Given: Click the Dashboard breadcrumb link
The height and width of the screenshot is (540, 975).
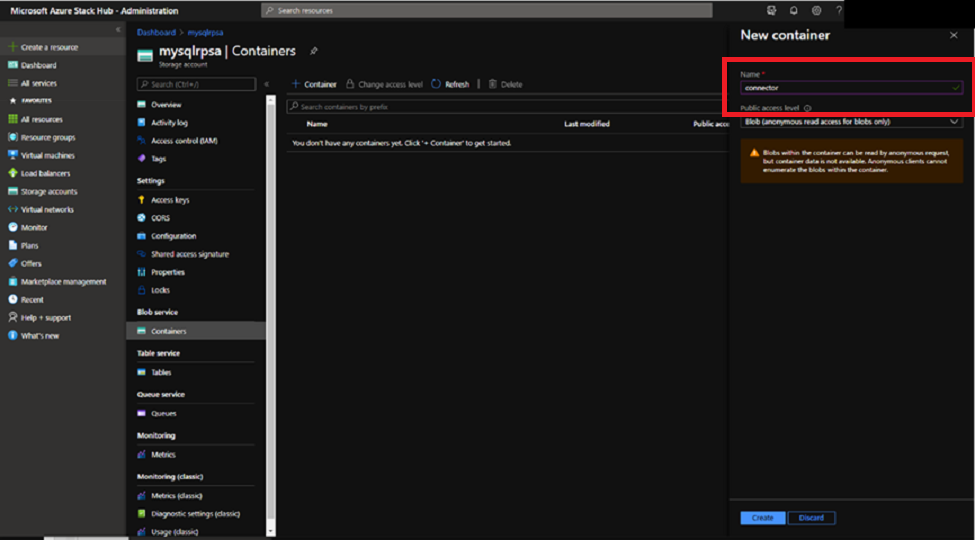Looking at the screenshot, I should [156, 32].
